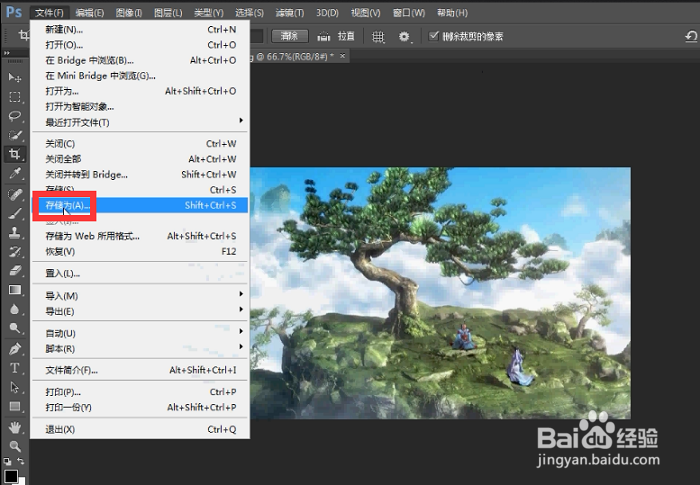This screenshot has width=700, height=485.
Task: Click the Straighten label button
Action: point(346,36)
